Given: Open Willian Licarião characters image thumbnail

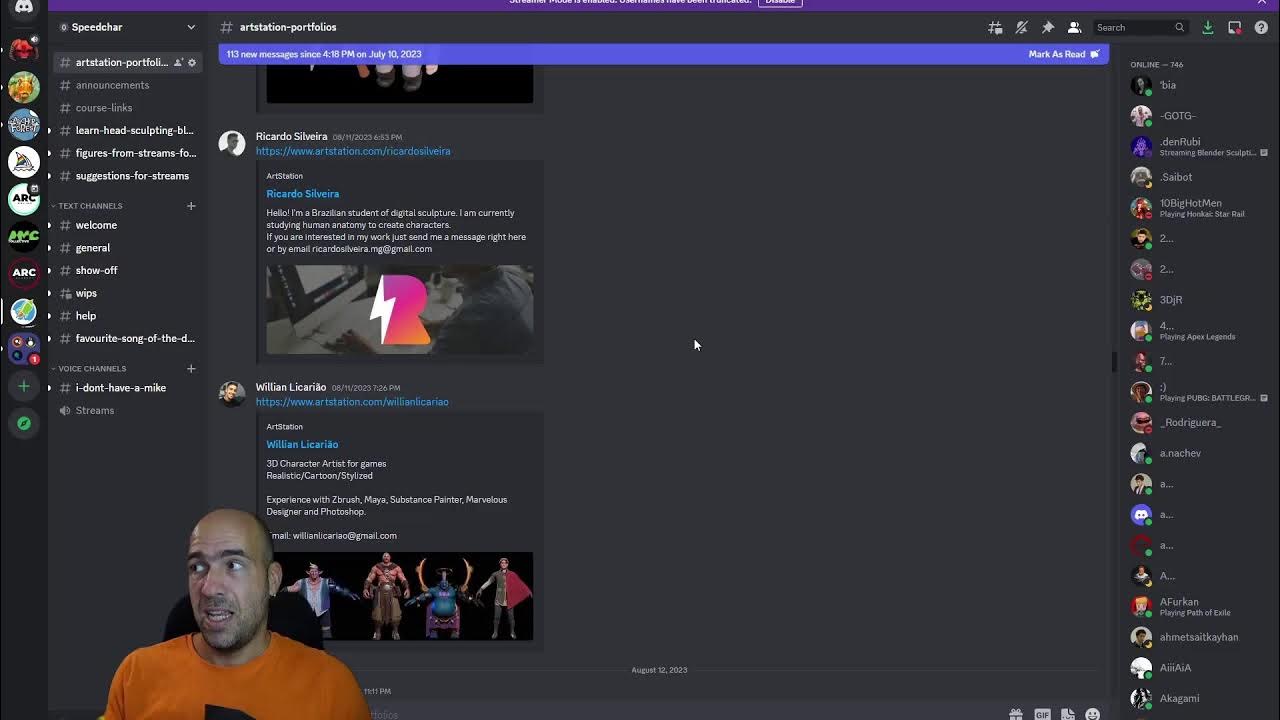Looking at the screenshot, I should point(400,596).
